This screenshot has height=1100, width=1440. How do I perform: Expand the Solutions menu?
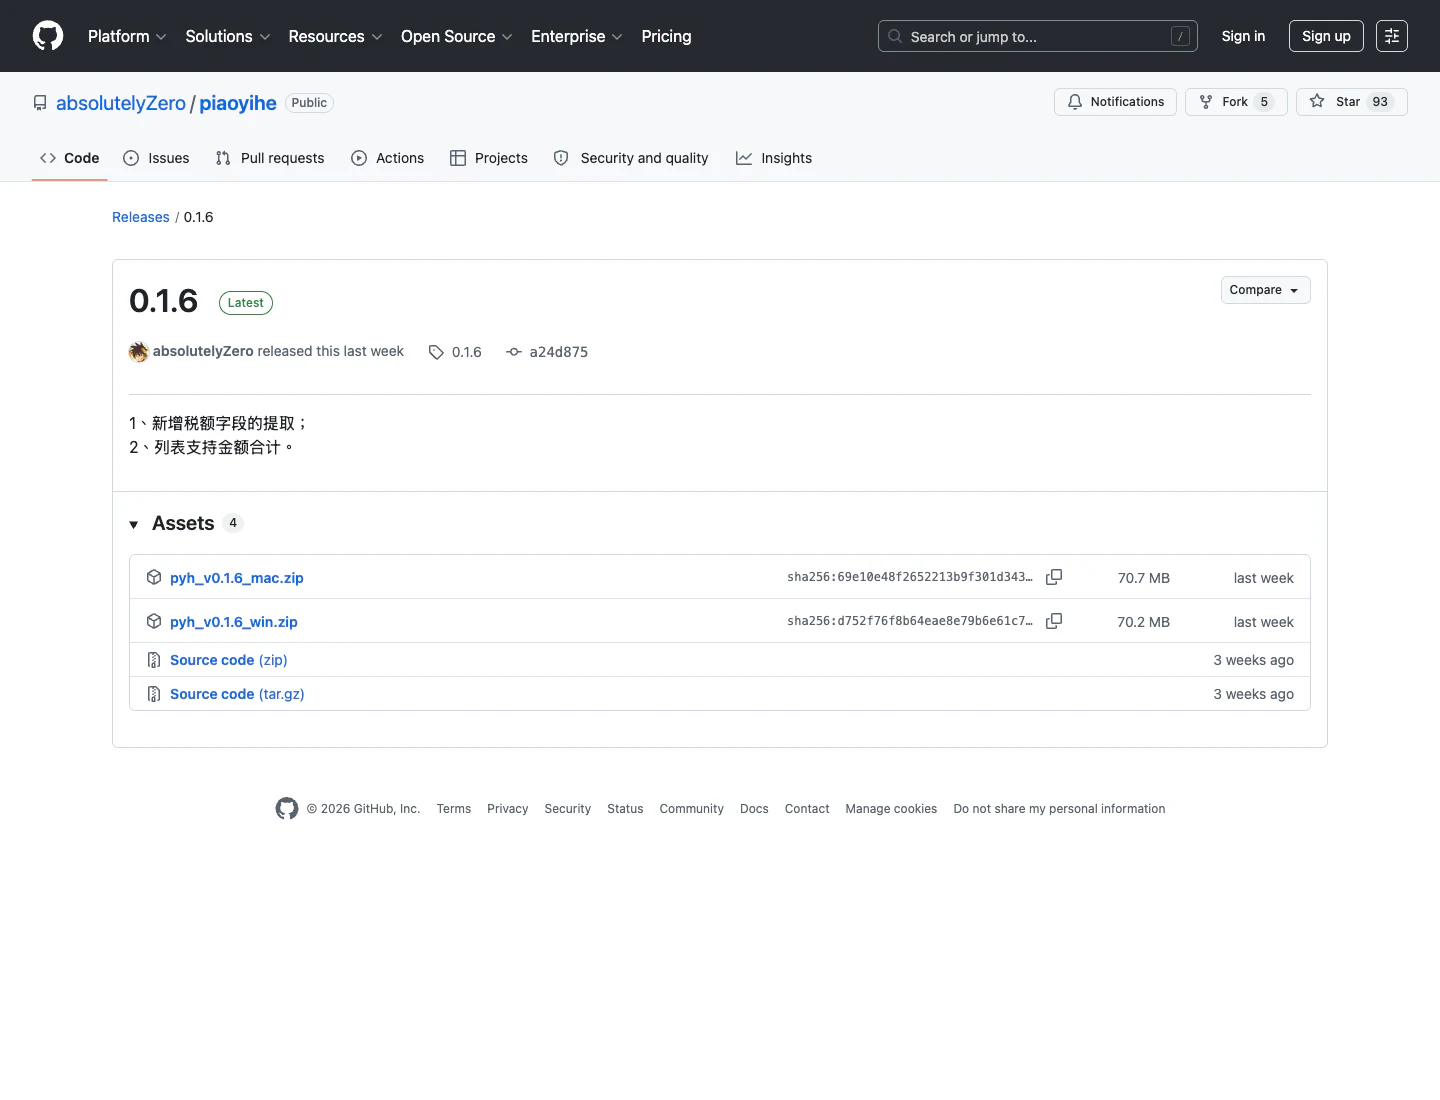pos(228,36)
